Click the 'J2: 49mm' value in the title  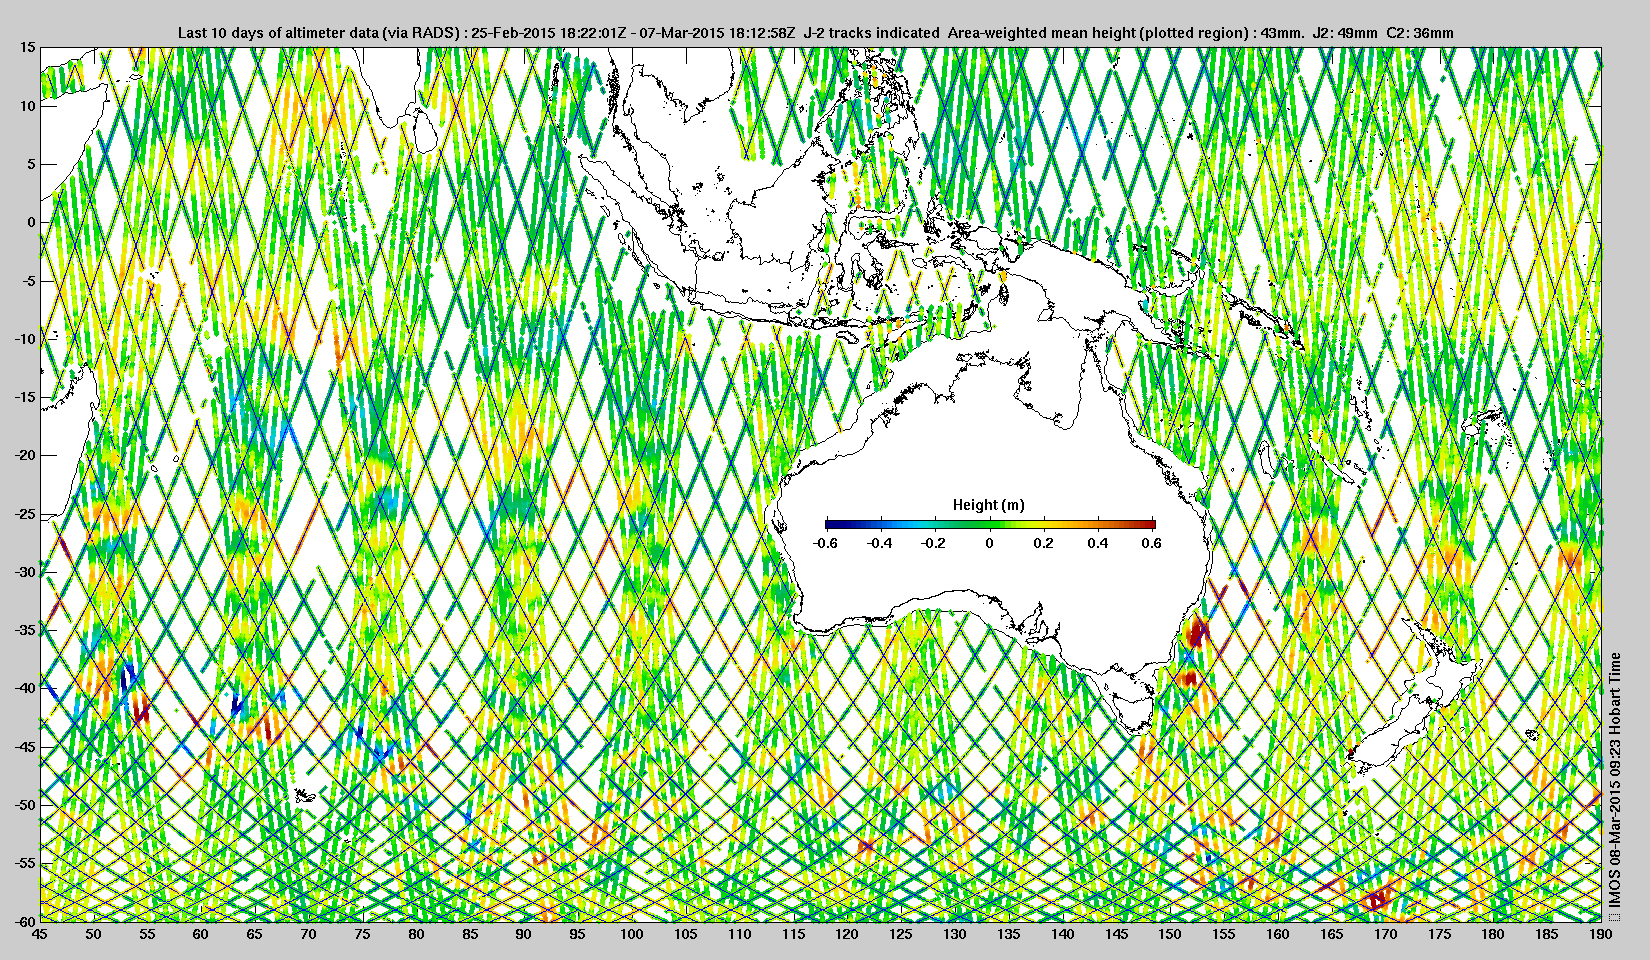tap(1343, 33)
